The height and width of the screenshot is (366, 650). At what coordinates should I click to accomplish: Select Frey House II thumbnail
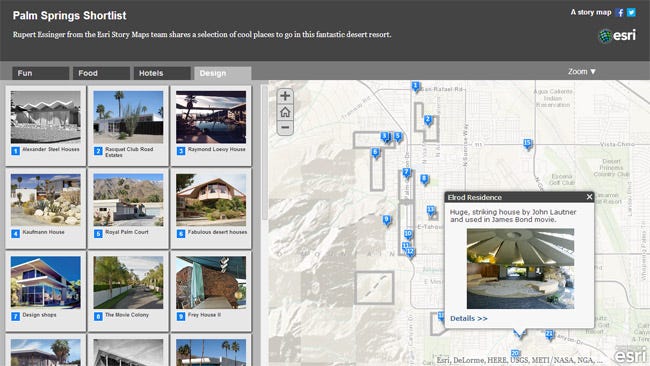(211, 282)
